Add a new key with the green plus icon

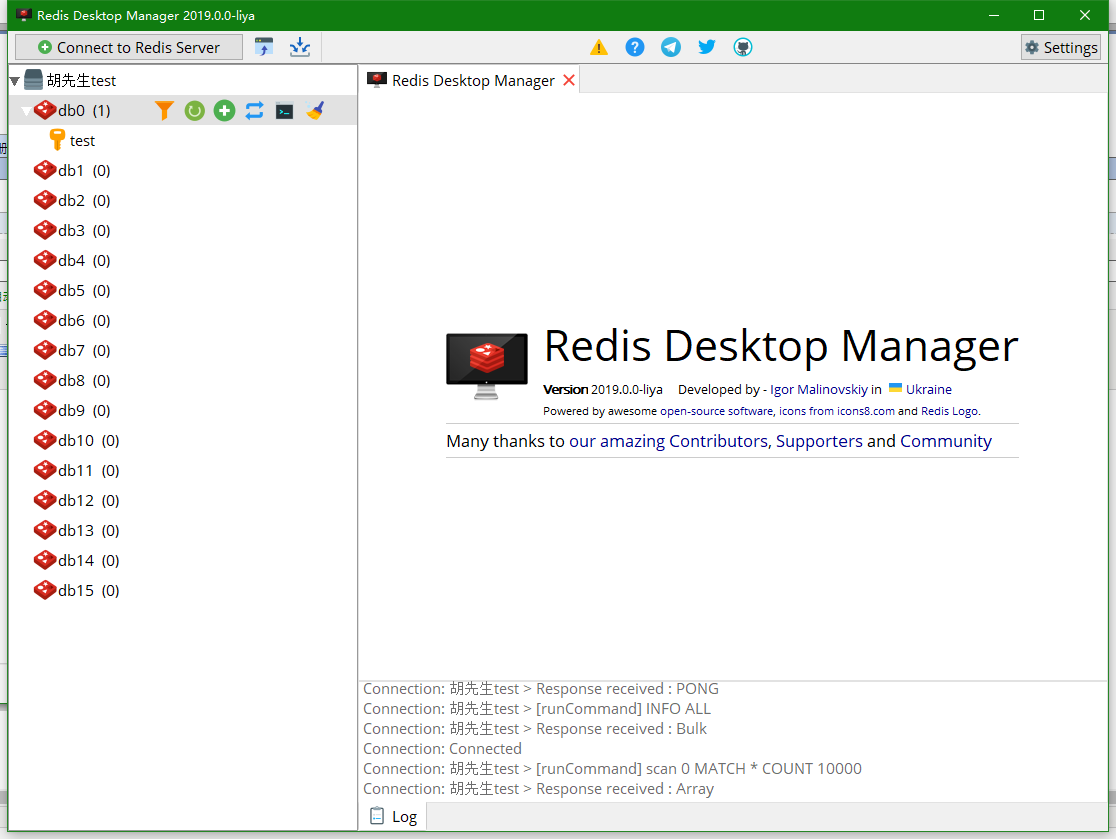coord(224,110)
